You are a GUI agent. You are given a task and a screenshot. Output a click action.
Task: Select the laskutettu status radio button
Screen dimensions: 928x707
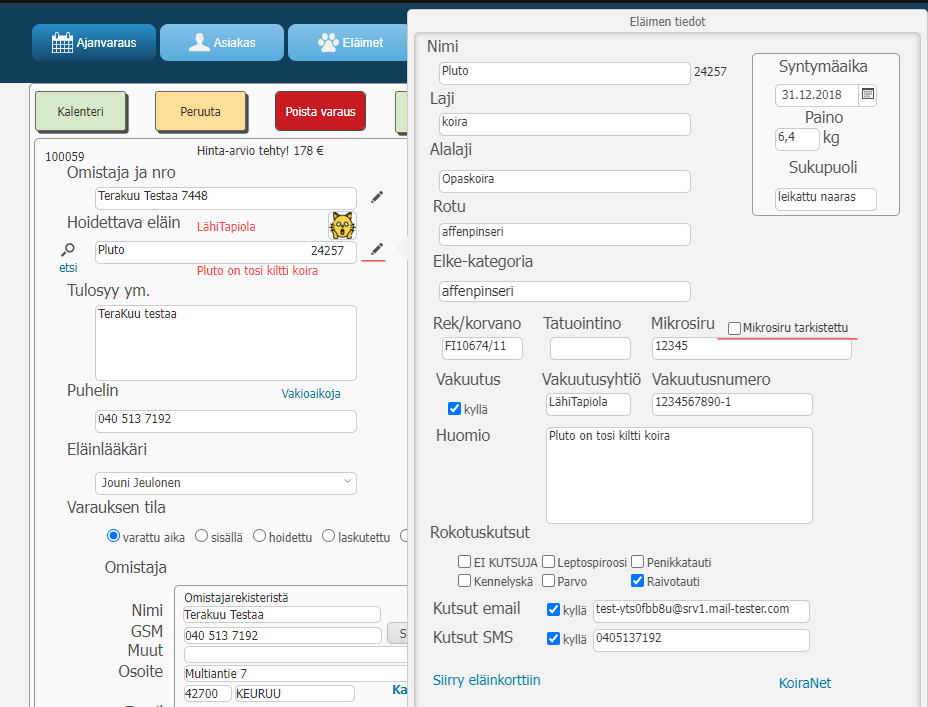328,536
